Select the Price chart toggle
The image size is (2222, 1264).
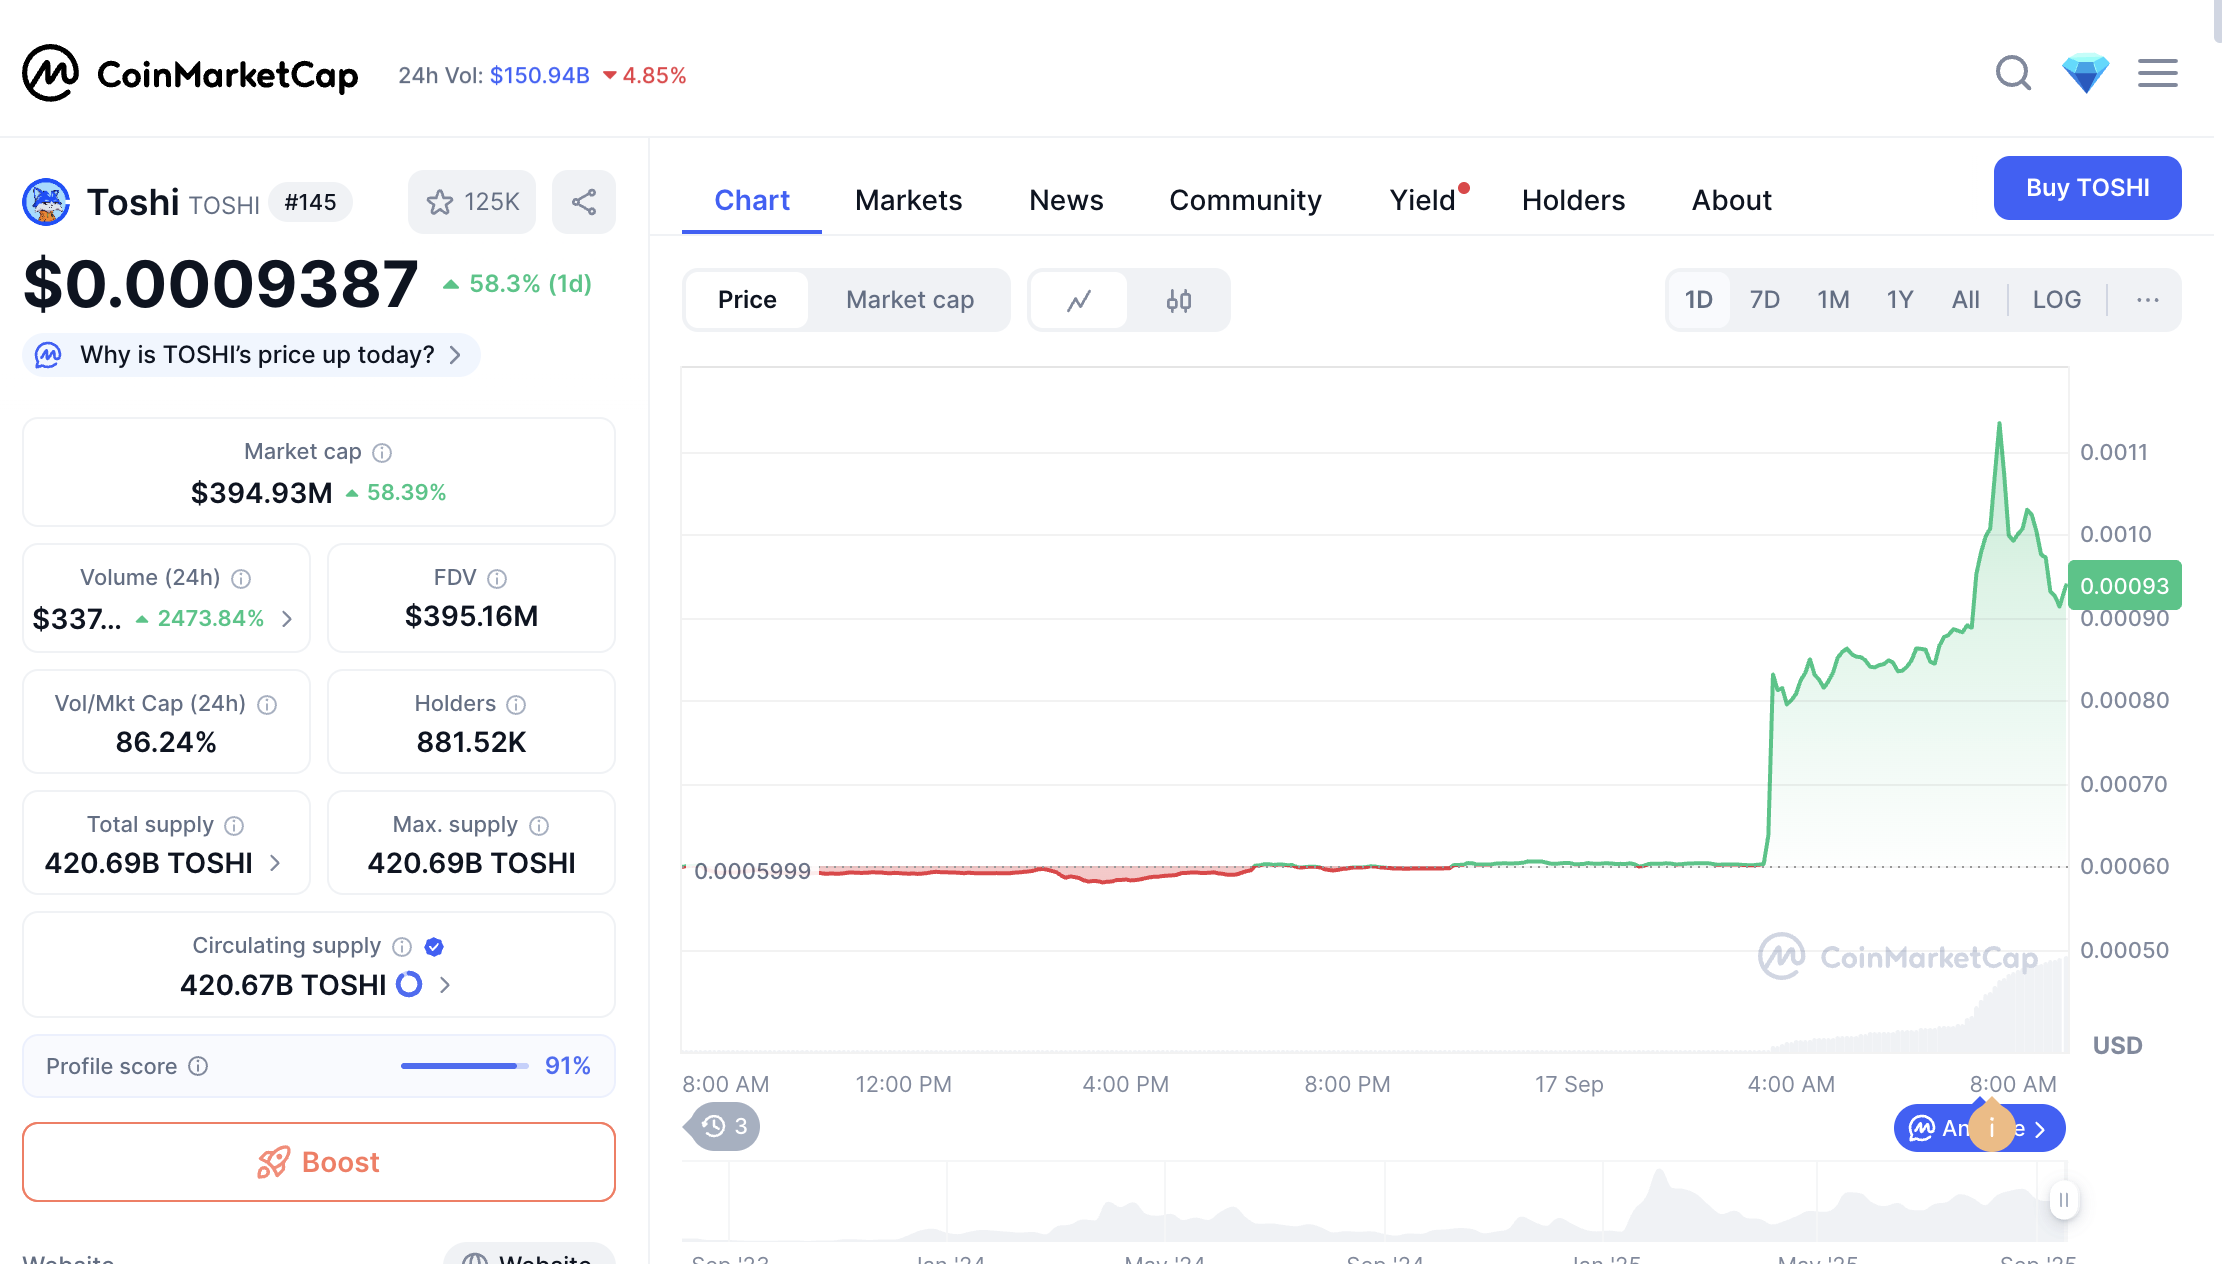[747, 300]
